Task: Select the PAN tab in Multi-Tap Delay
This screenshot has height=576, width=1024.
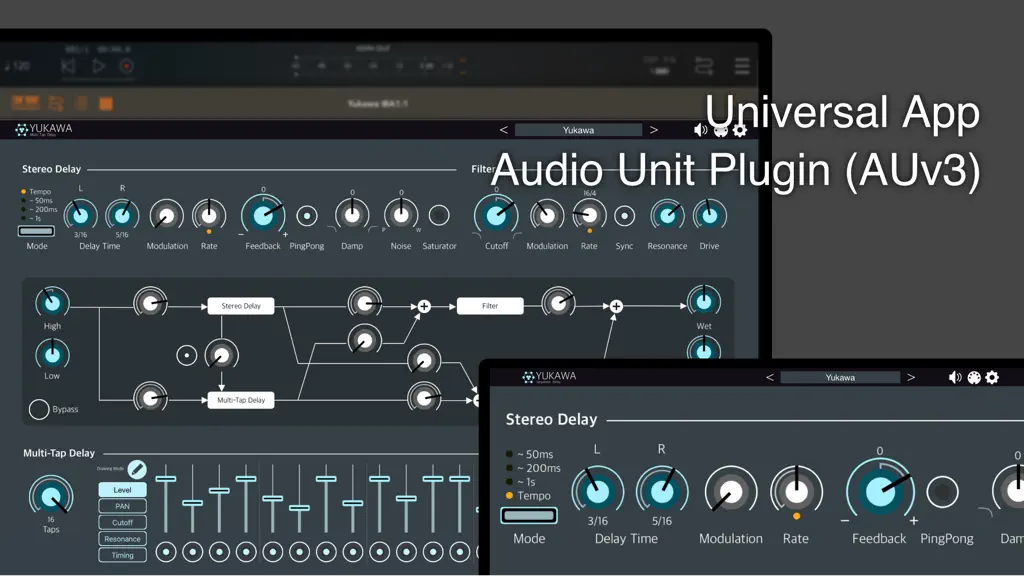Action: (122, 506)
